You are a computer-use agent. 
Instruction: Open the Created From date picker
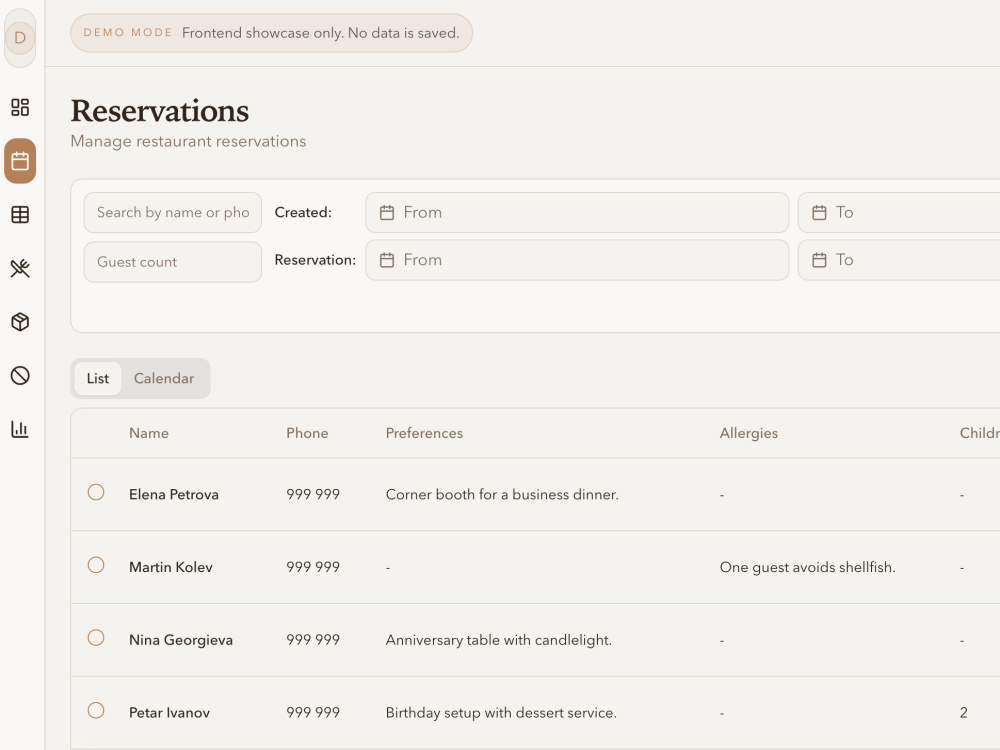coord(577,212)
